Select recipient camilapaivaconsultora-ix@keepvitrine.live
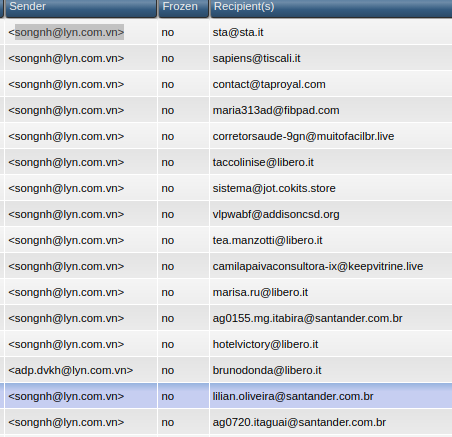 [318, 266]
